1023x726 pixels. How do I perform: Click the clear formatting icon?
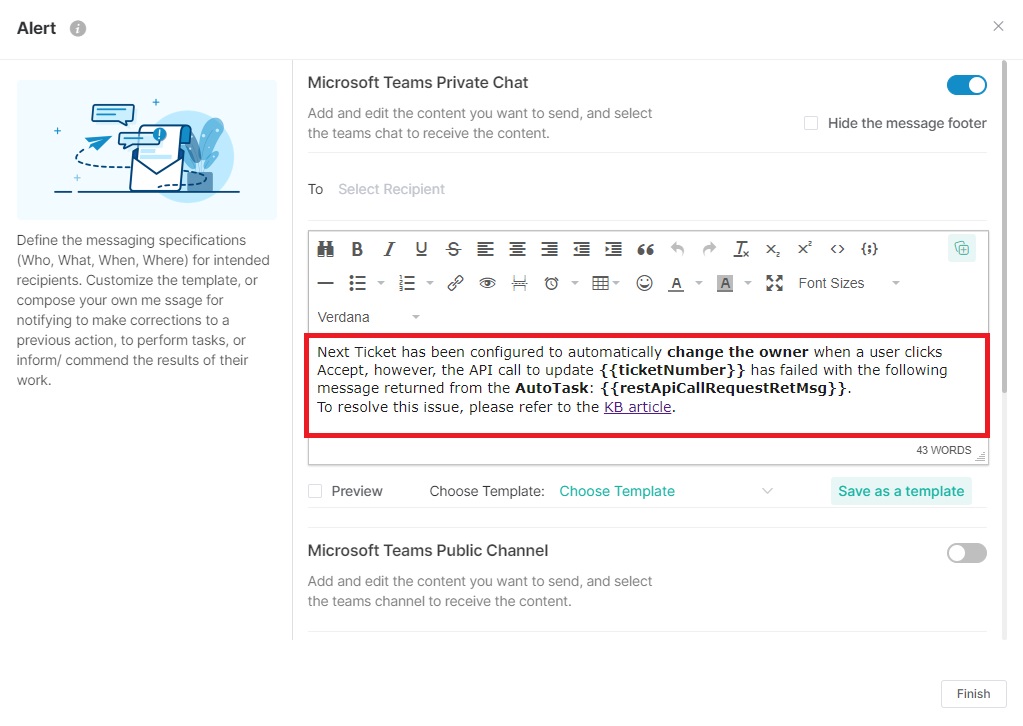pyautogui.click(x=741, y=249)
